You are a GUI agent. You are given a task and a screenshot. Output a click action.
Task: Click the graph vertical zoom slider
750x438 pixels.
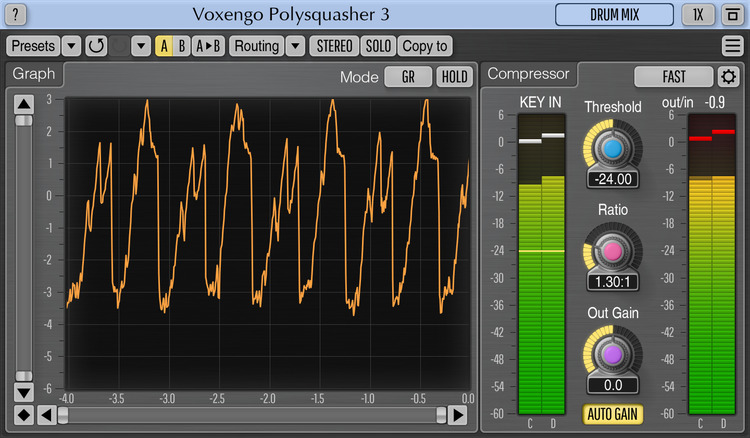tap(23, 248)
